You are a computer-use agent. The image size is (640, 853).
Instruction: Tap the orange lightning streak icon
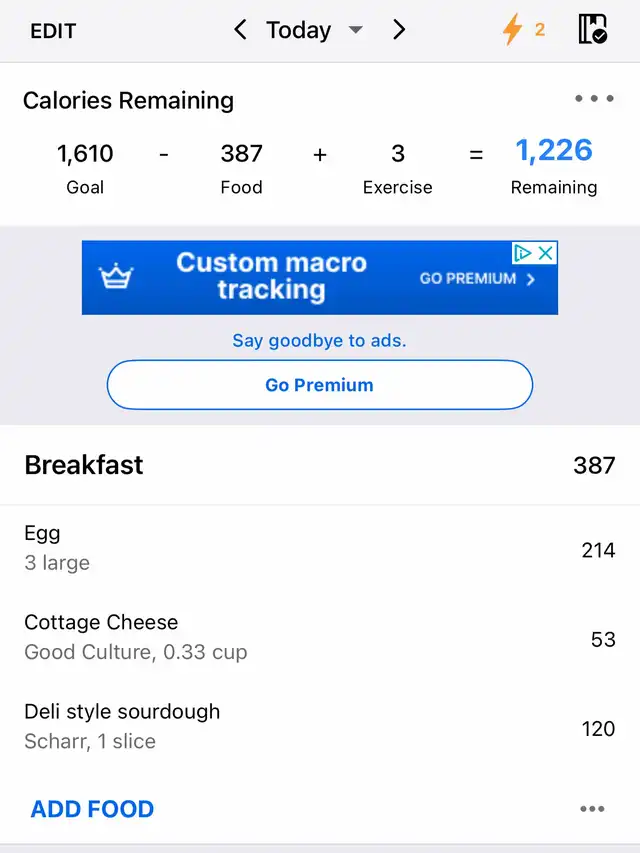pyautogui.click(x=512, y=29)
